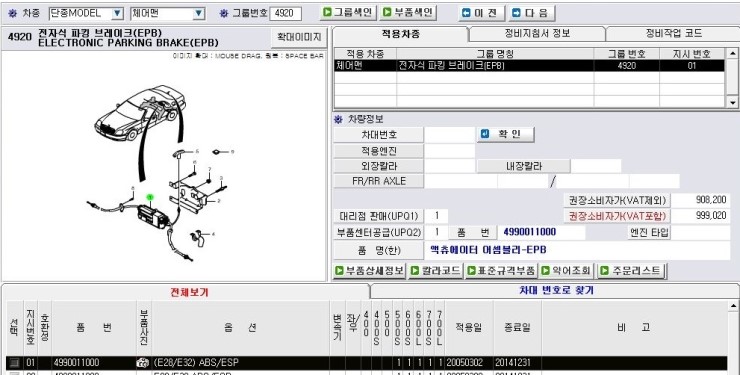The image size is (740, 375).
Task: Click the 액츄에이터 어셈블리-EPB part name
Action: point(488,250)
